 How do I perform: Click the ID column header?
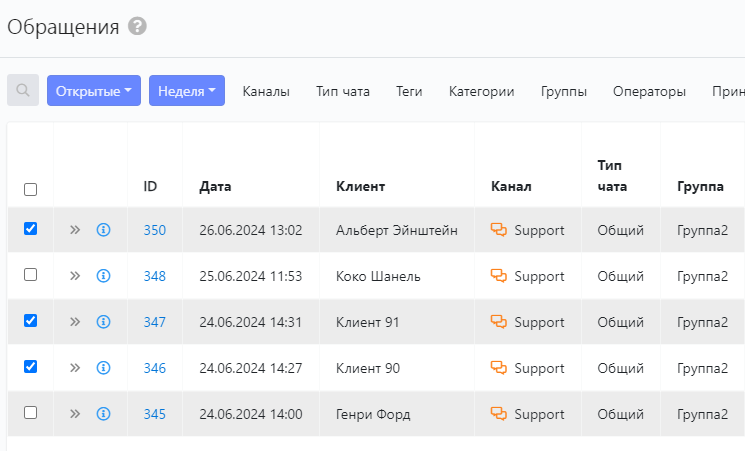(x=150, y=186)
